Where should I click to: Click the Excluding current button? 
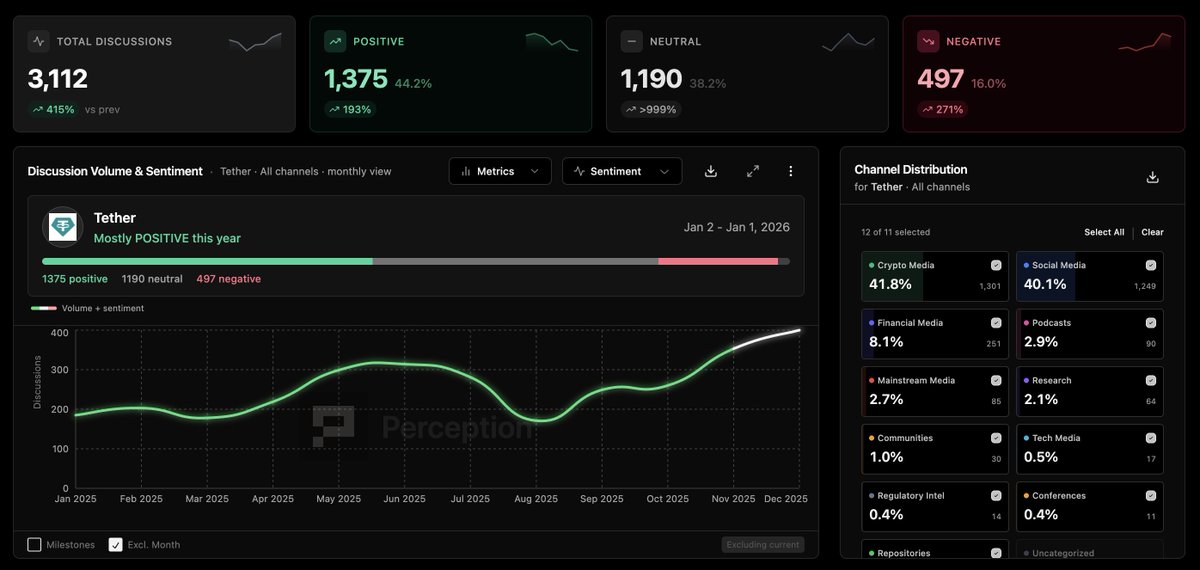763,545
